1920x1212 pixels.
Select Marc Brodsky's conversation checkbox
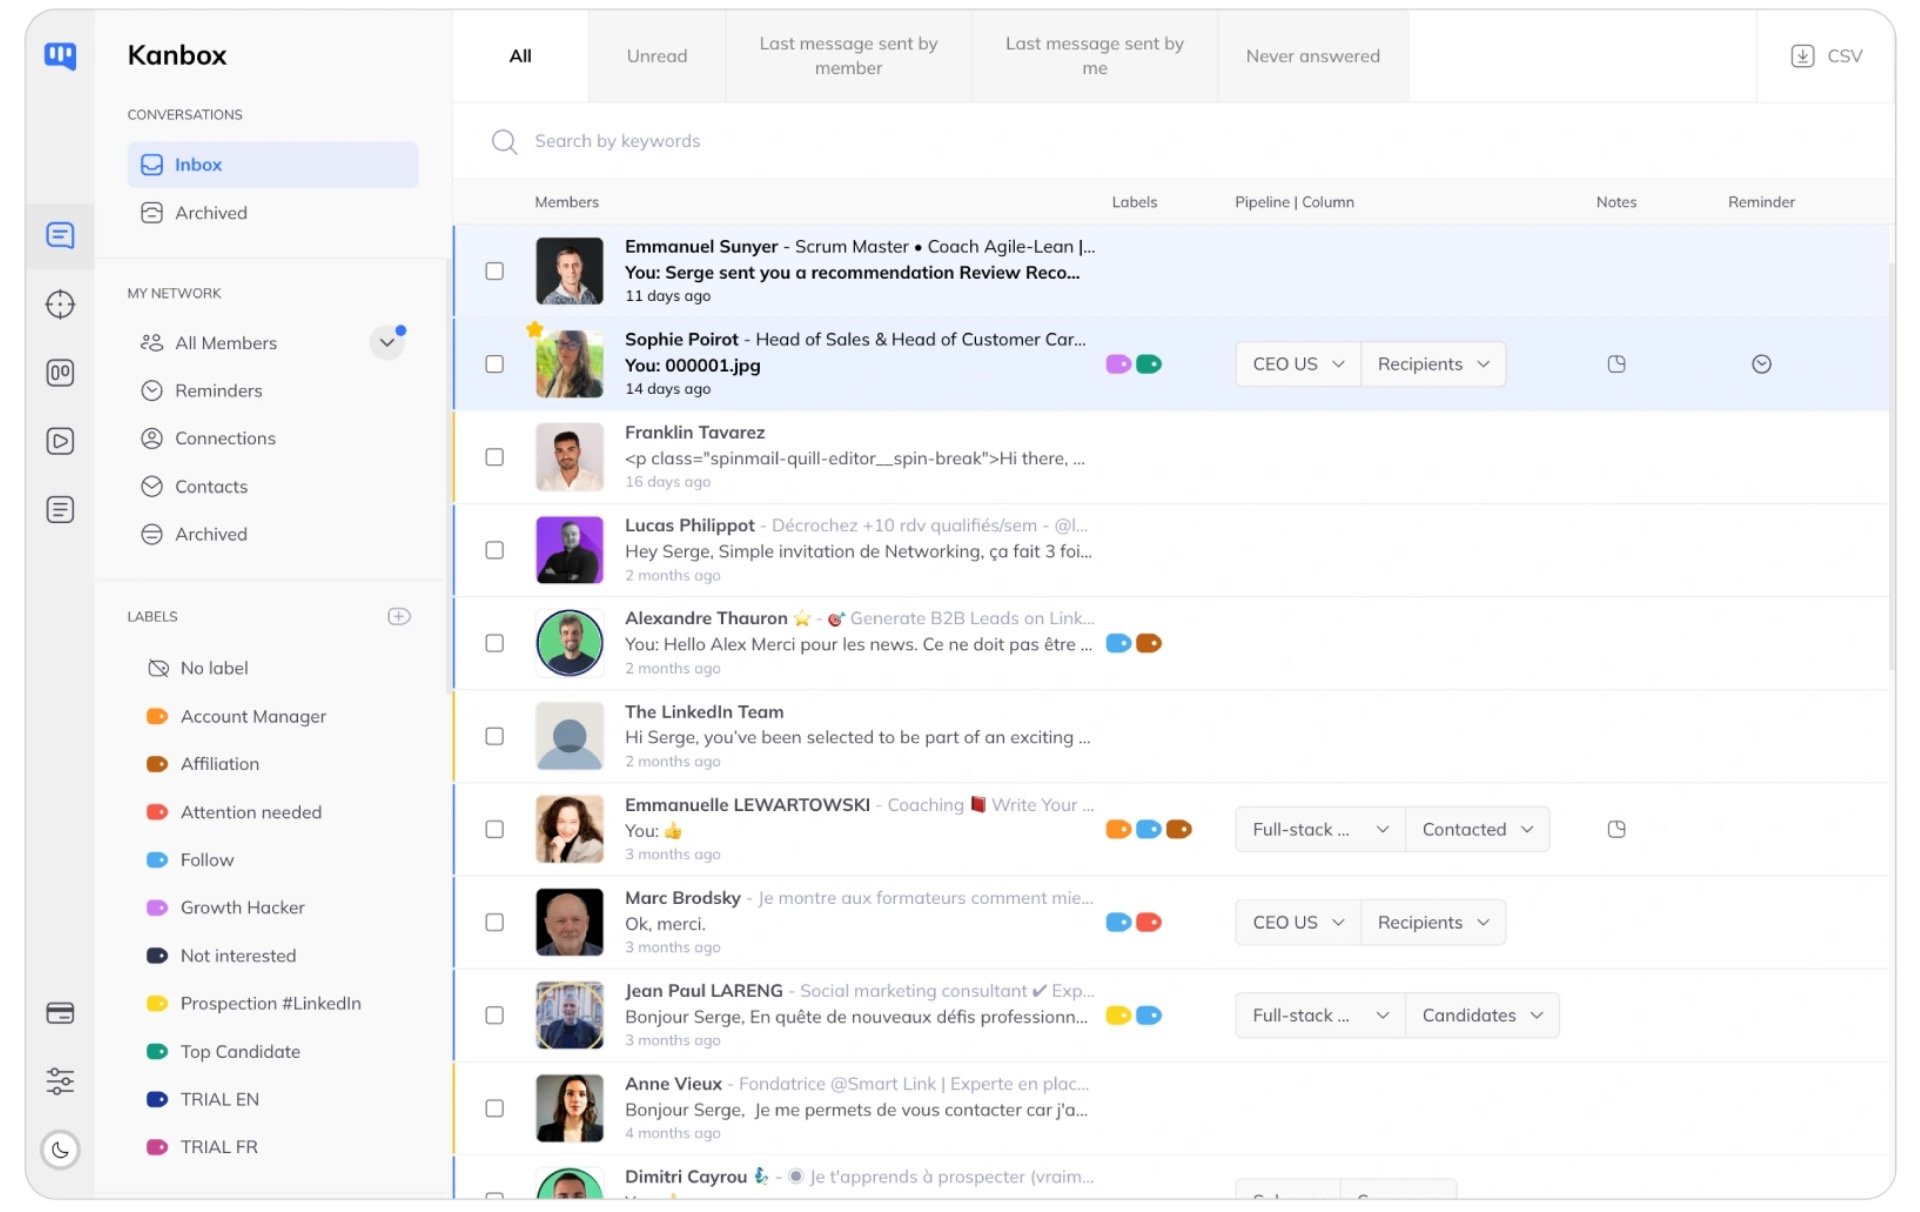494,922
